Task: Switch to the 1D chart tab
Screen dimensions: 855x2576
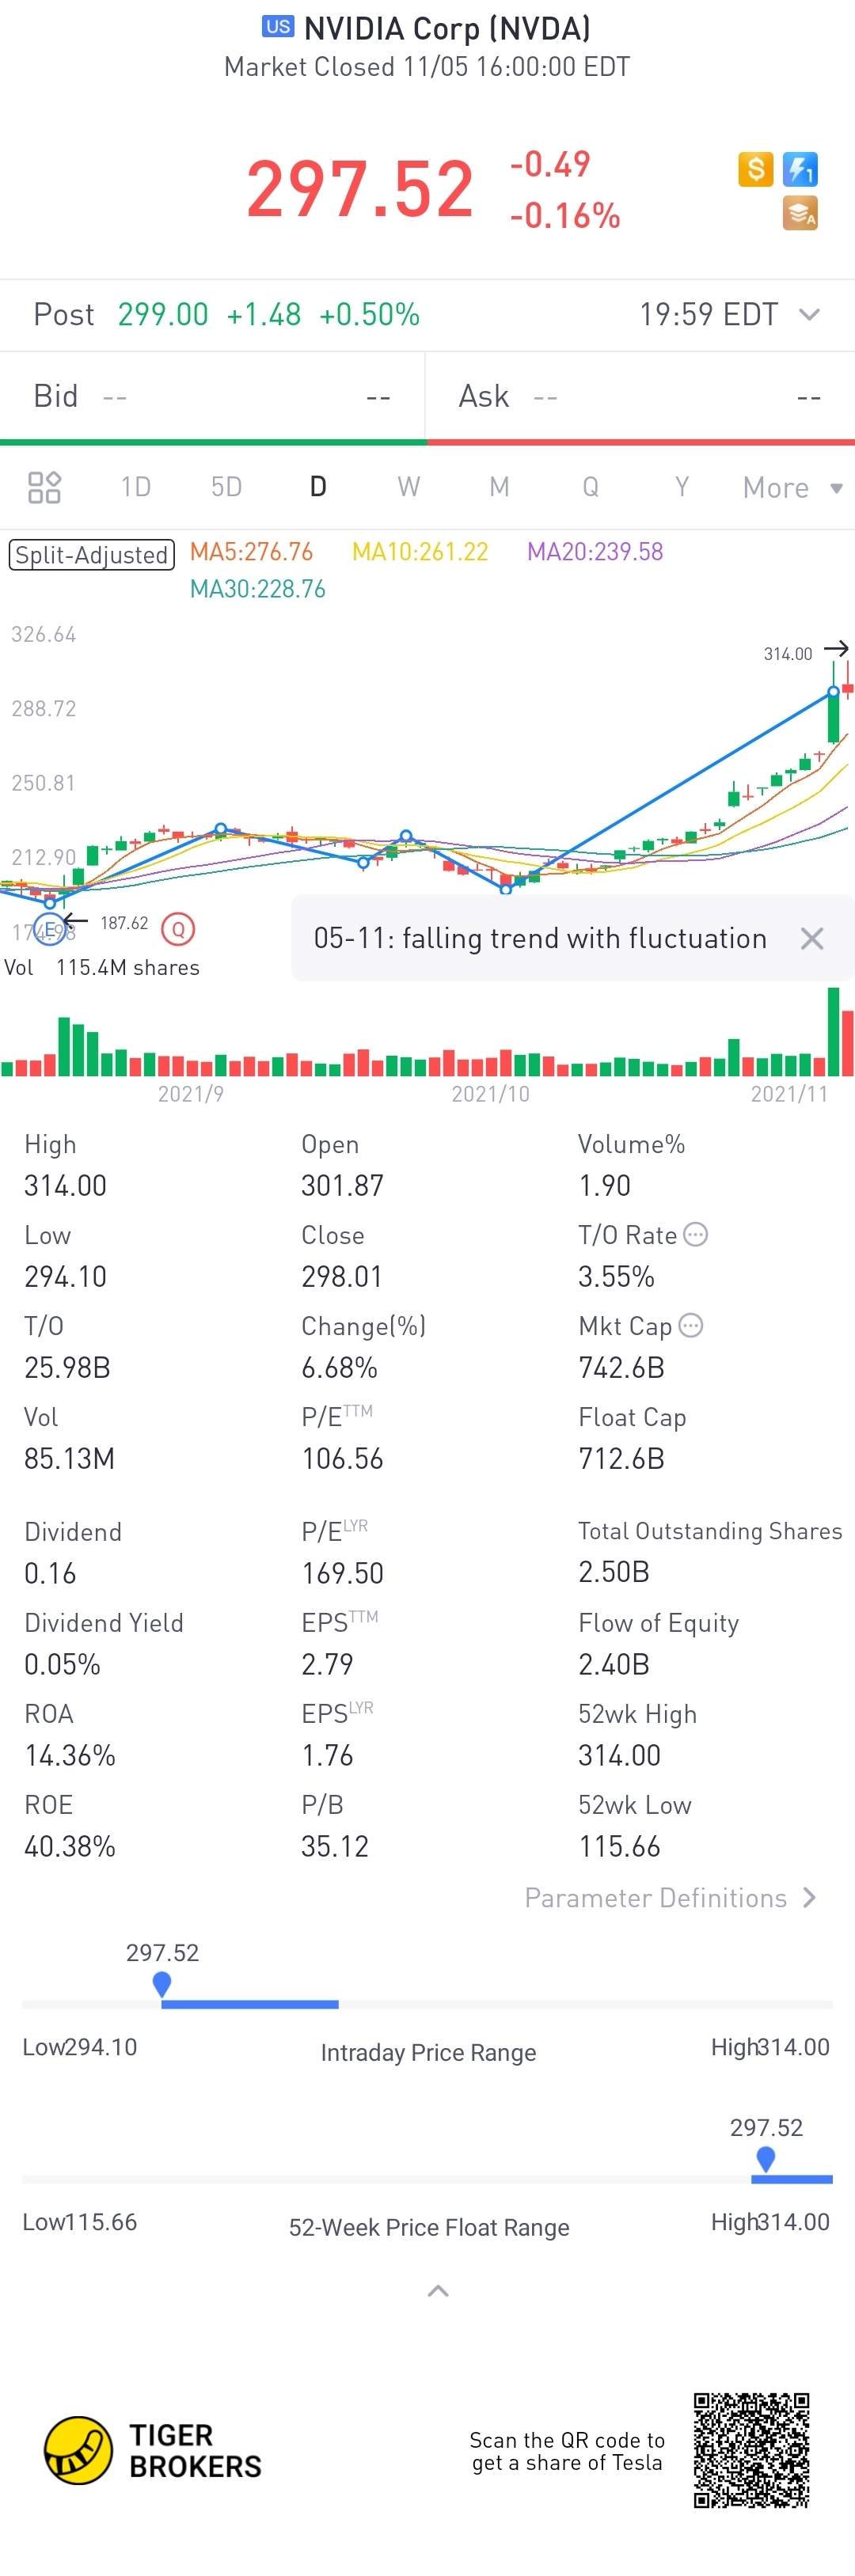Action: [135, 487]
